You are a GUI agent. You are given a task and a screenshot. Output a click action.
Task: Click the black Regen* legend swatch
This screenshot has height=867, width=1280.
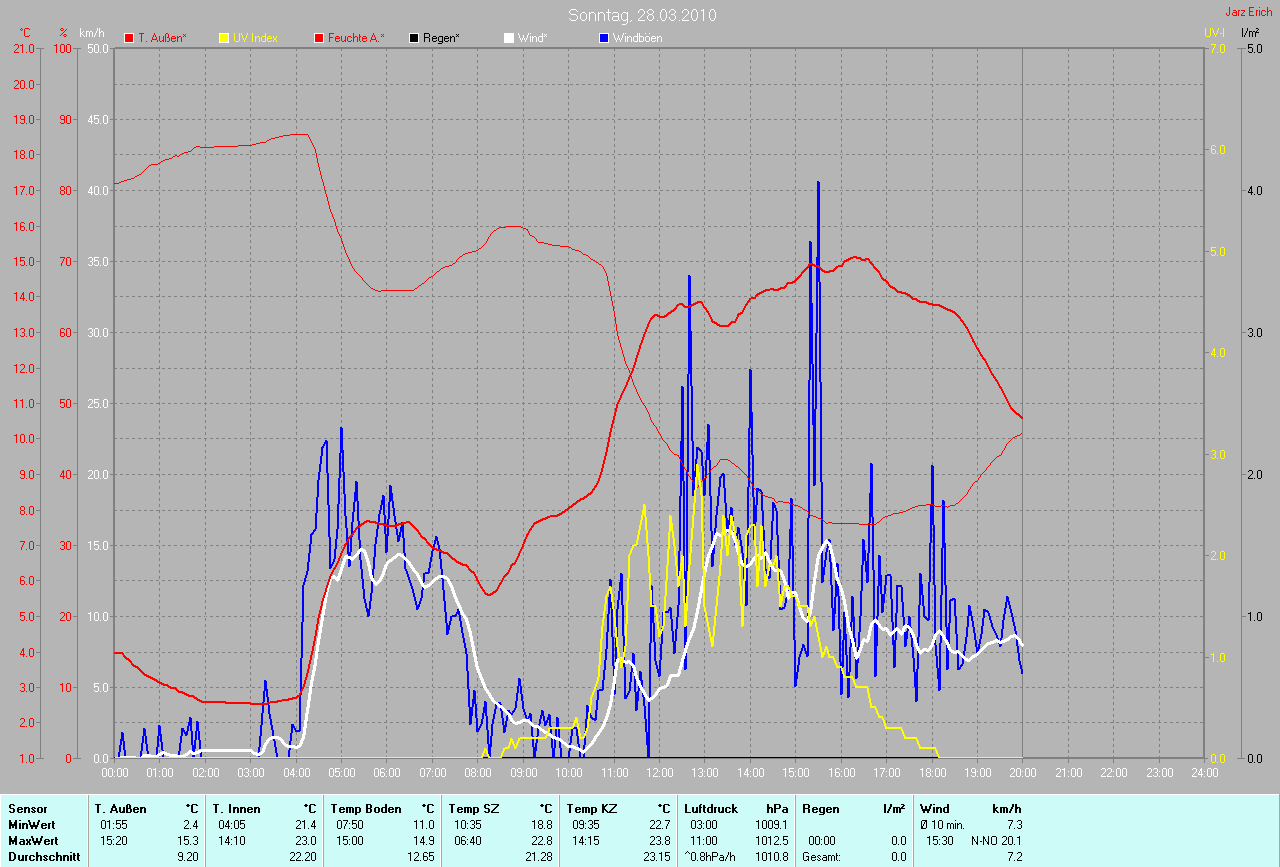(x=414, y=38)
